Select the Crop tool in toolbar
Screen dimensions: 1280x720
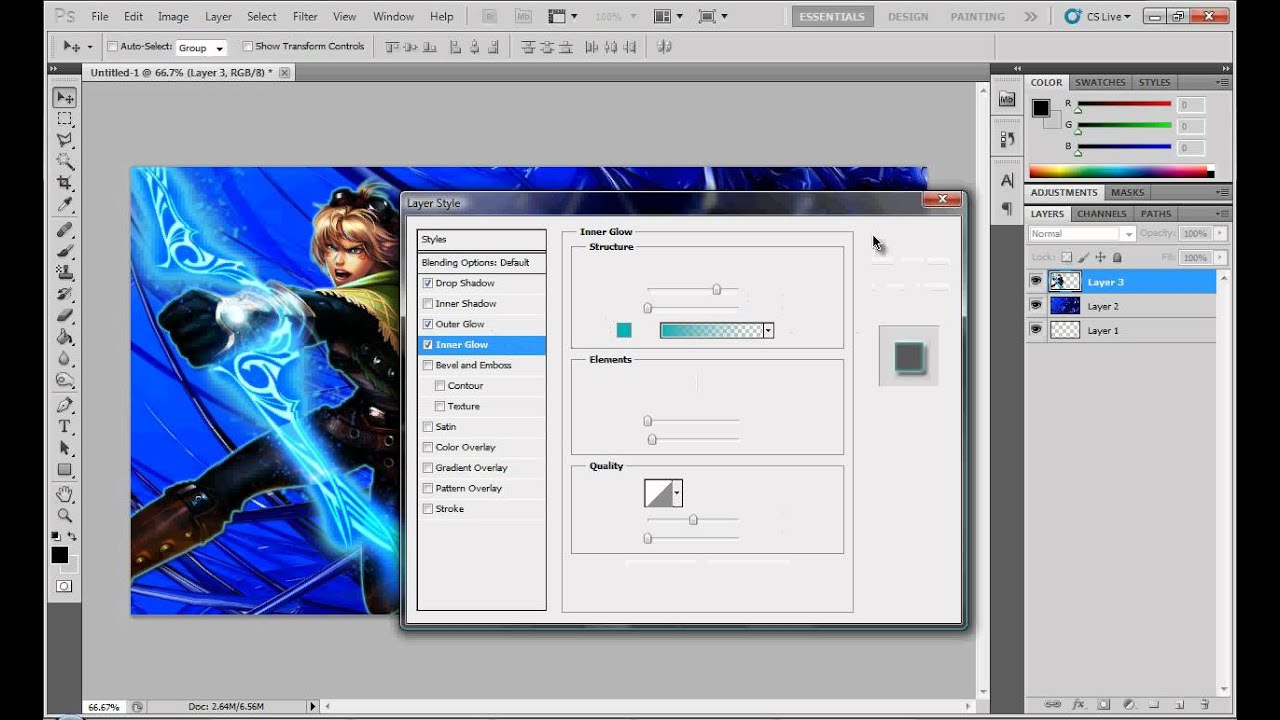[x=64, y=182]
